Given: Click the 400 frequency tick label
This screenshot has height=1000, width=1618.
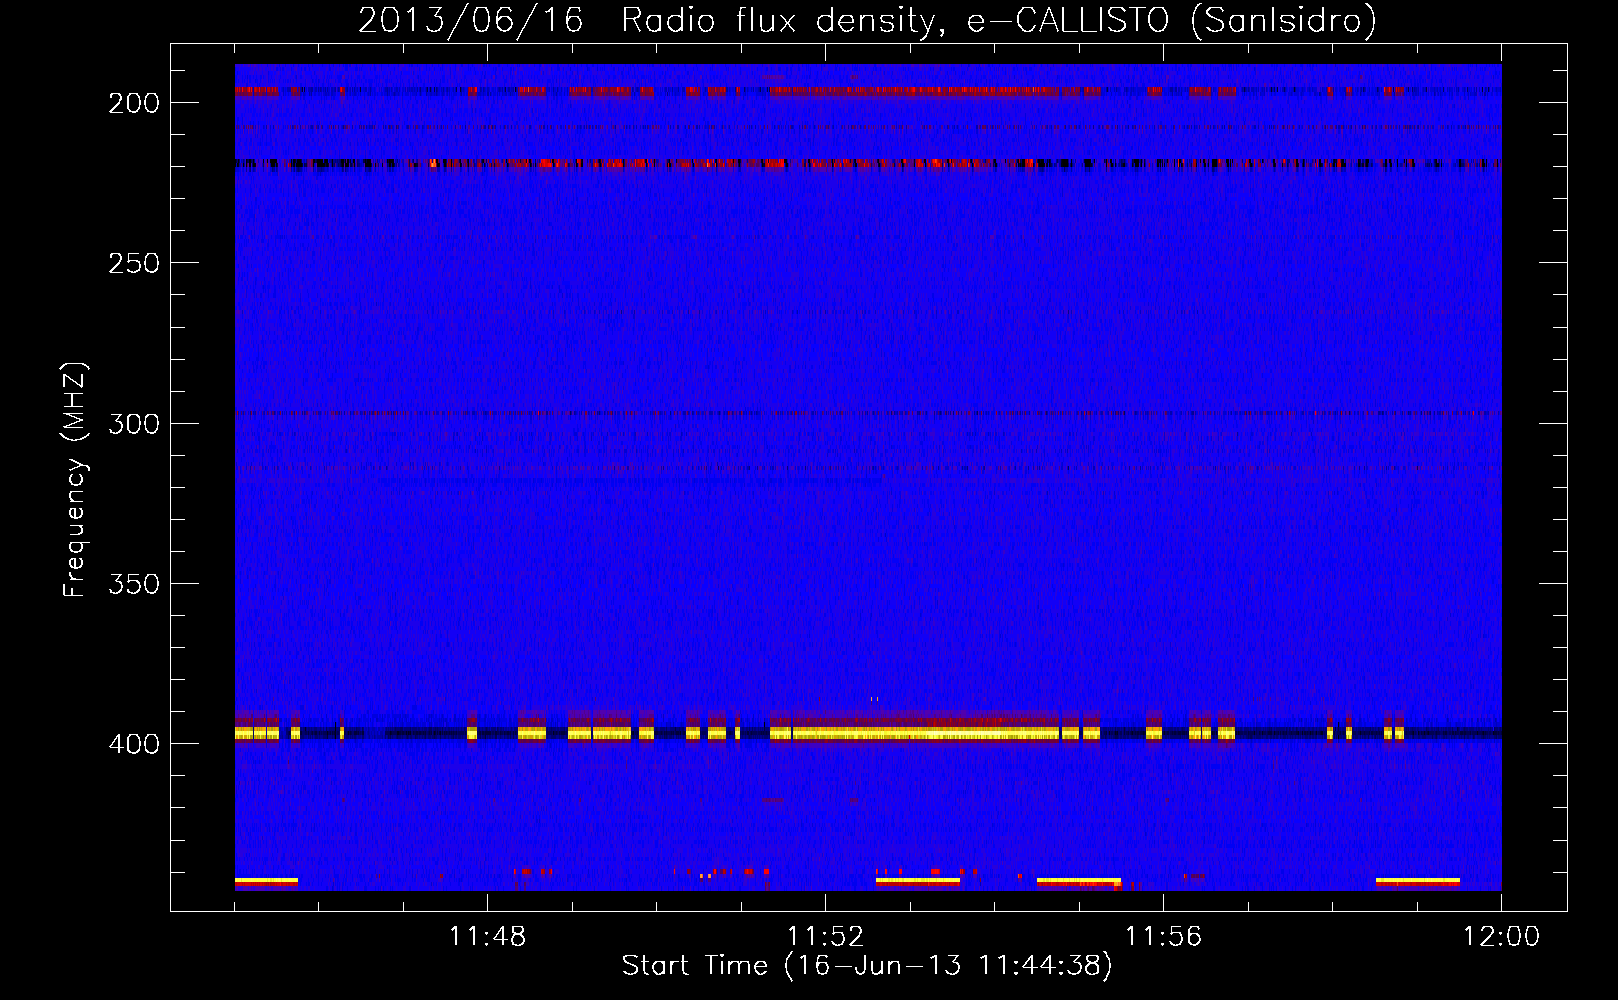Looking at the screenshot, I should pyautogui.click(x=134, y=744).
